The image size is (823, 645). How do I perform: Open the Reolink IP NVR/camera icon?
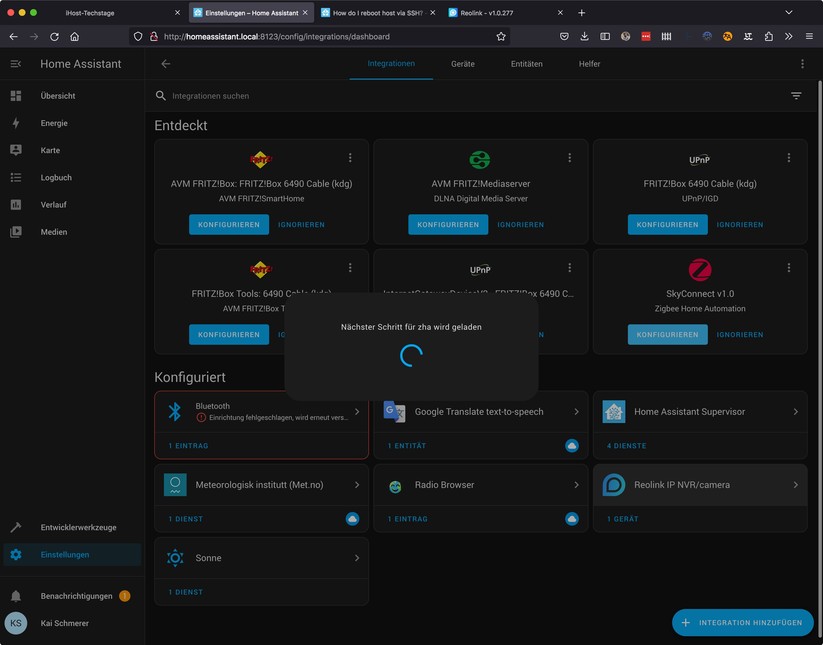(x=614, y=484)
